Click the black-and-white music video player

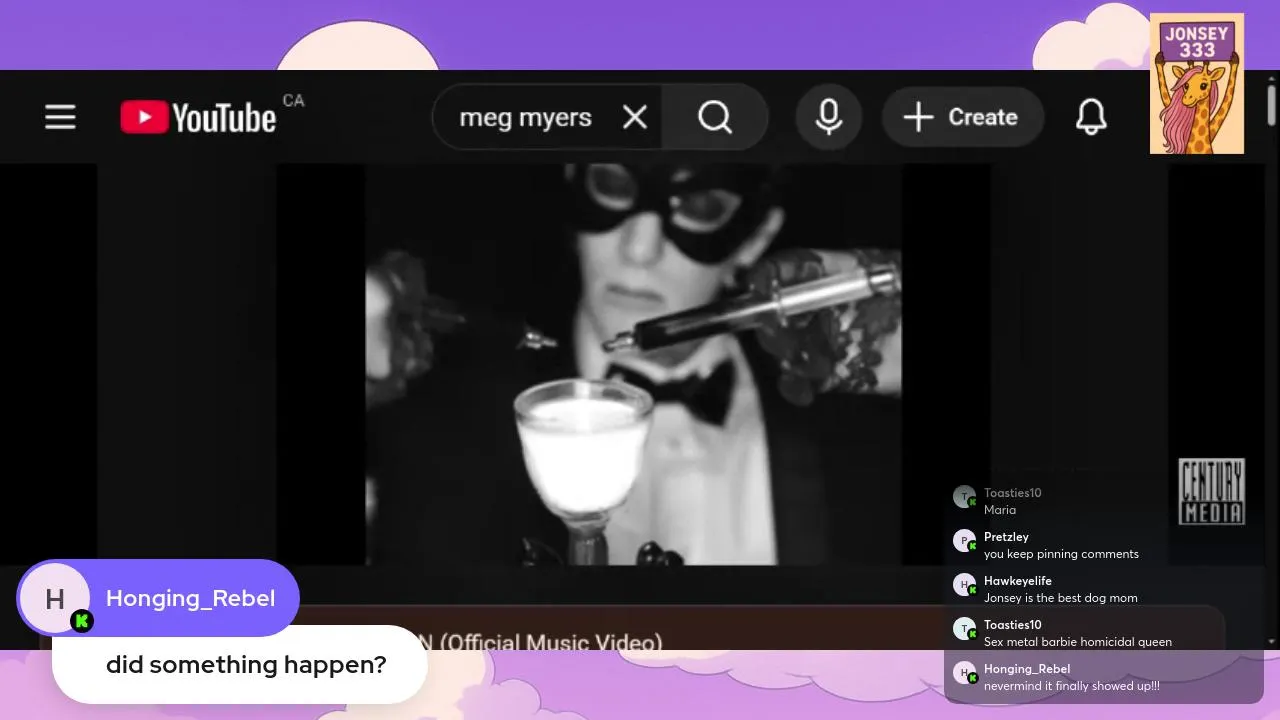[633, 365]
